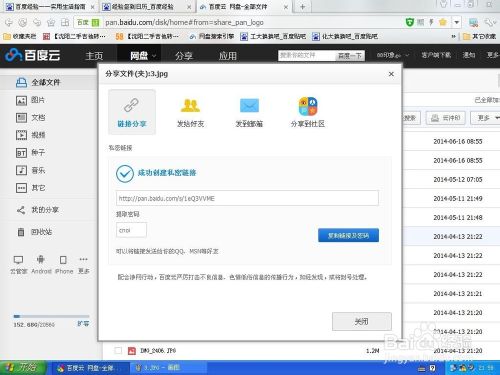This screenshot has height=375, width=500.
Task: Open the user account dropdown in header
Action: 393,55
